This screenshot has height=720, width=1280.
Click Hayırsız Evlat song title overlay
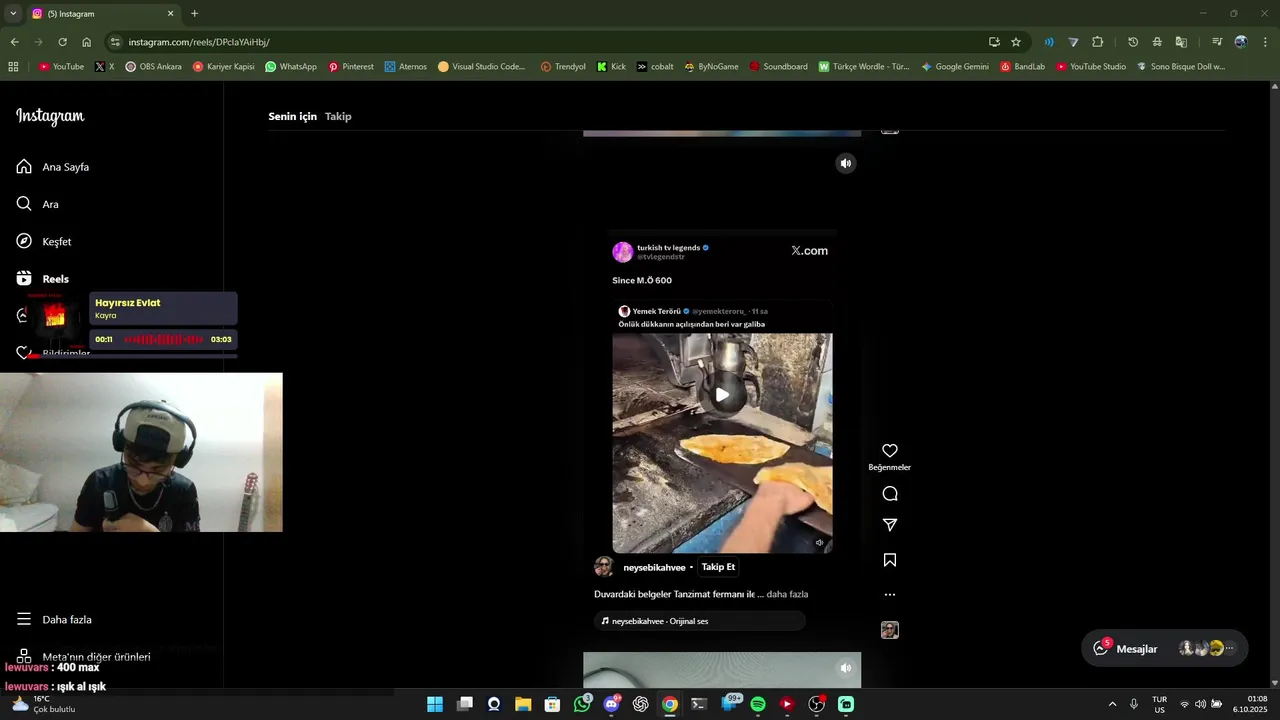128,303
